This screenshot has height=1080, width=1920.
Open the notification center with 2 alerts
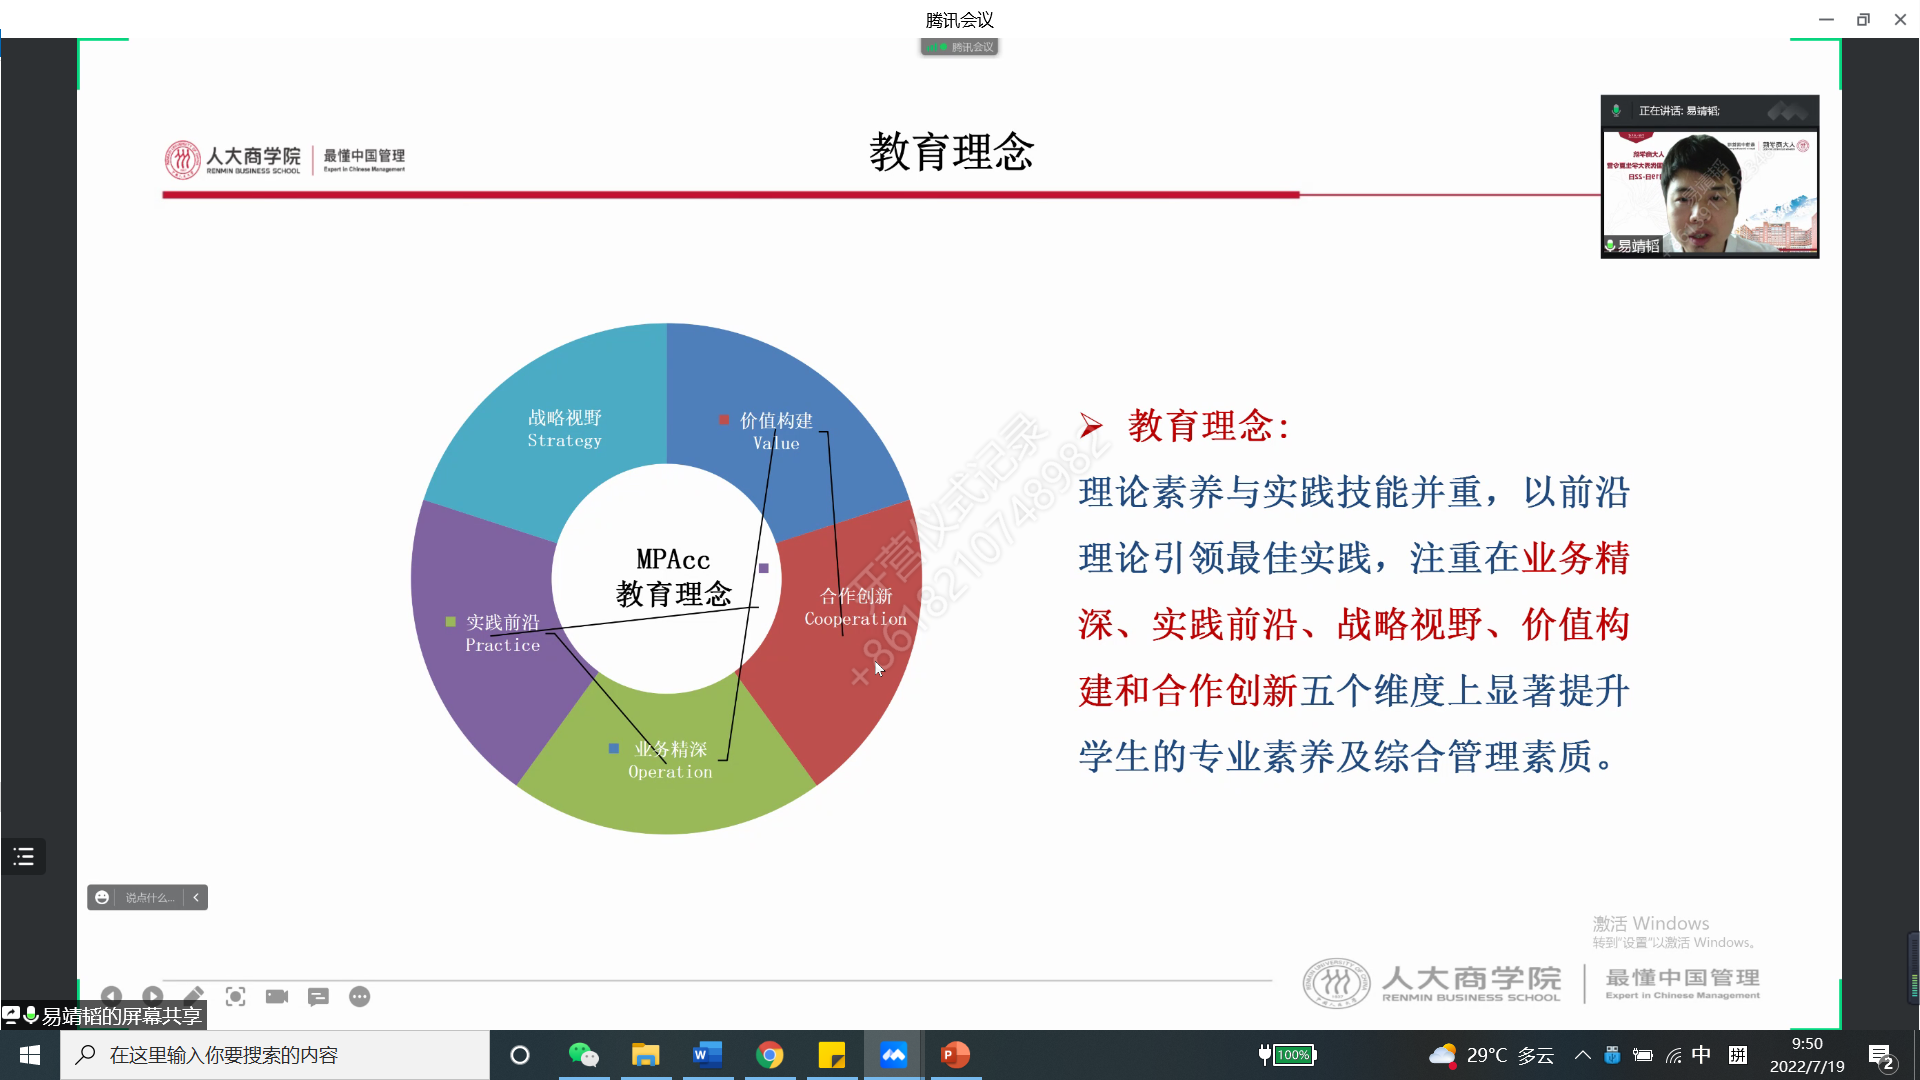(x=1881, y=1056)
